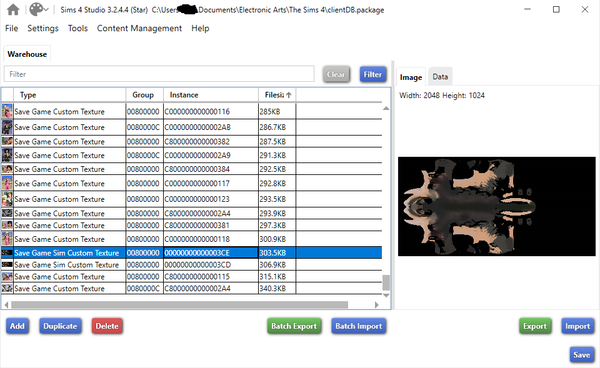Select thumbnail of row with instance C000000000000116

[7, 111]
